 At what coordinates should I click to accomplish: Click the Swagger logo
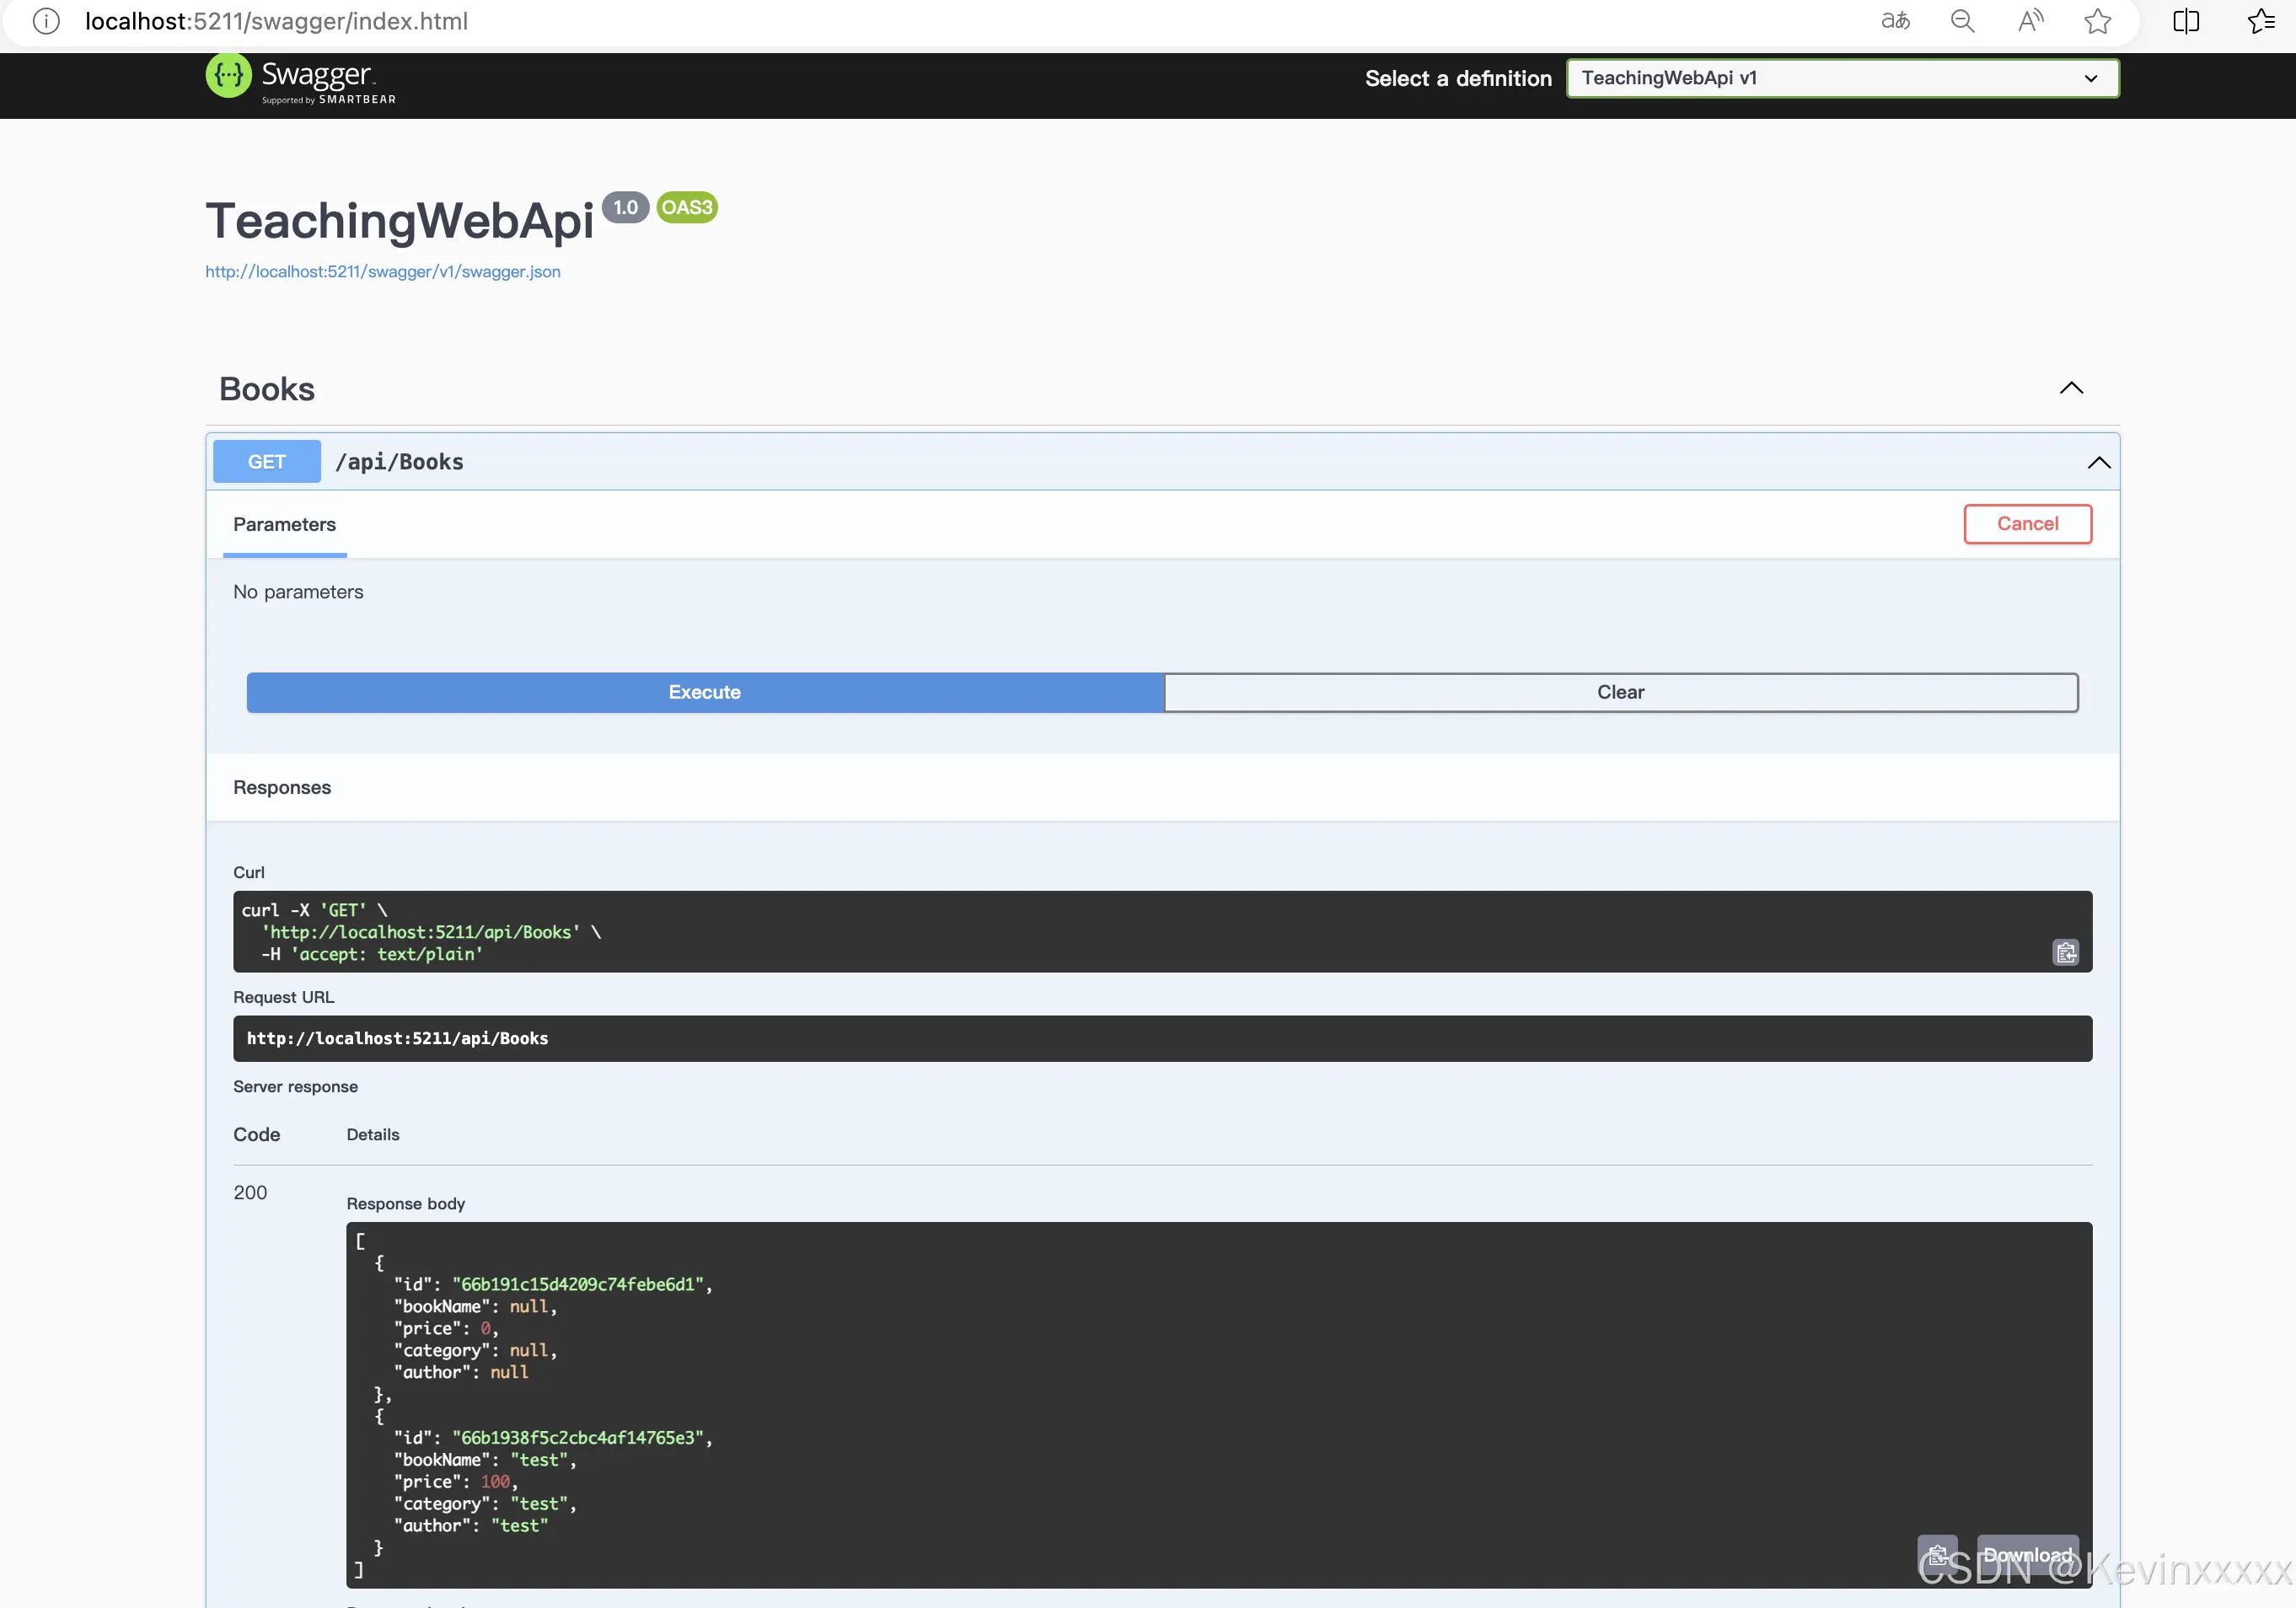click(301, 78)
